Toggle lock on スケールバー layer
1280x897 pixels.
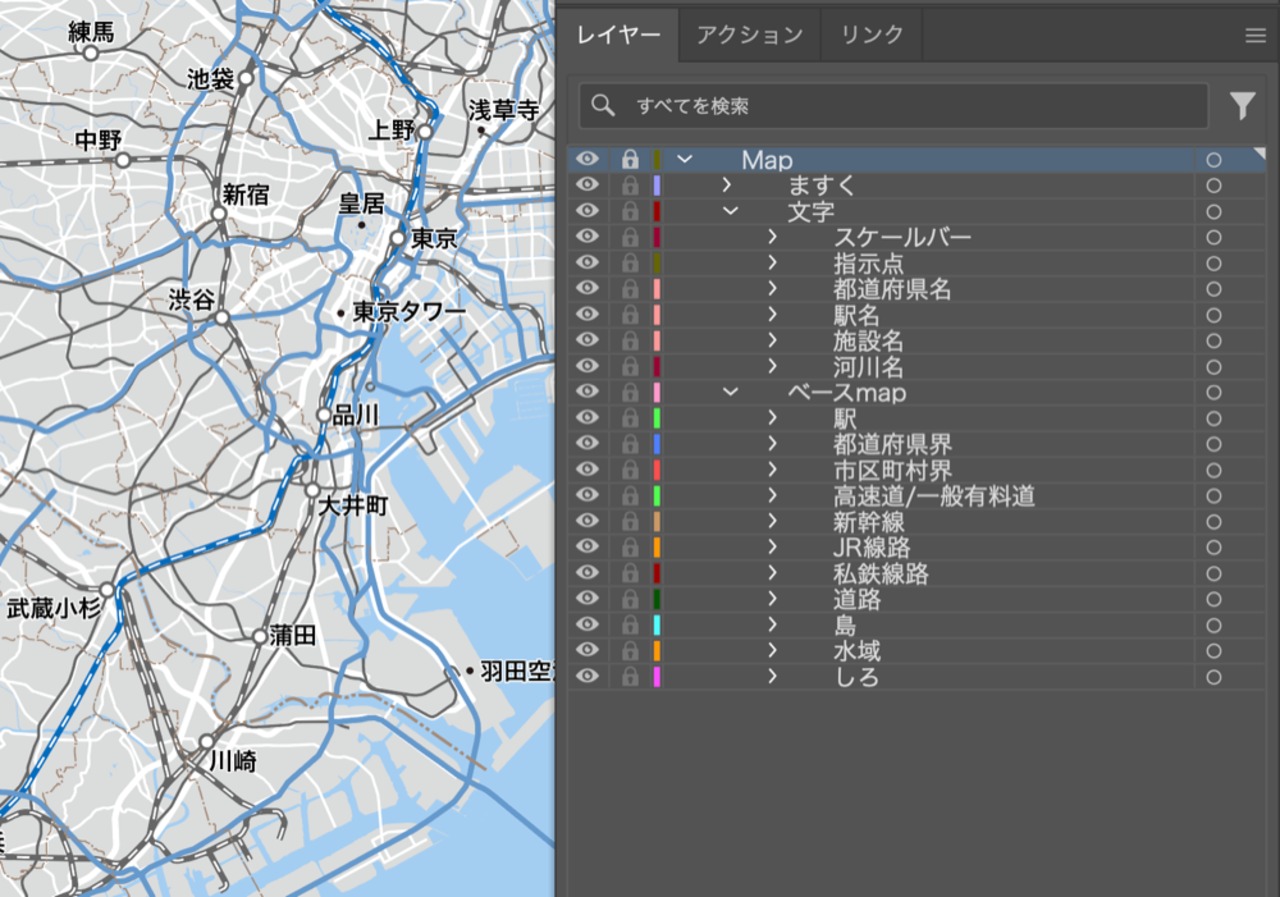point(630,237)
